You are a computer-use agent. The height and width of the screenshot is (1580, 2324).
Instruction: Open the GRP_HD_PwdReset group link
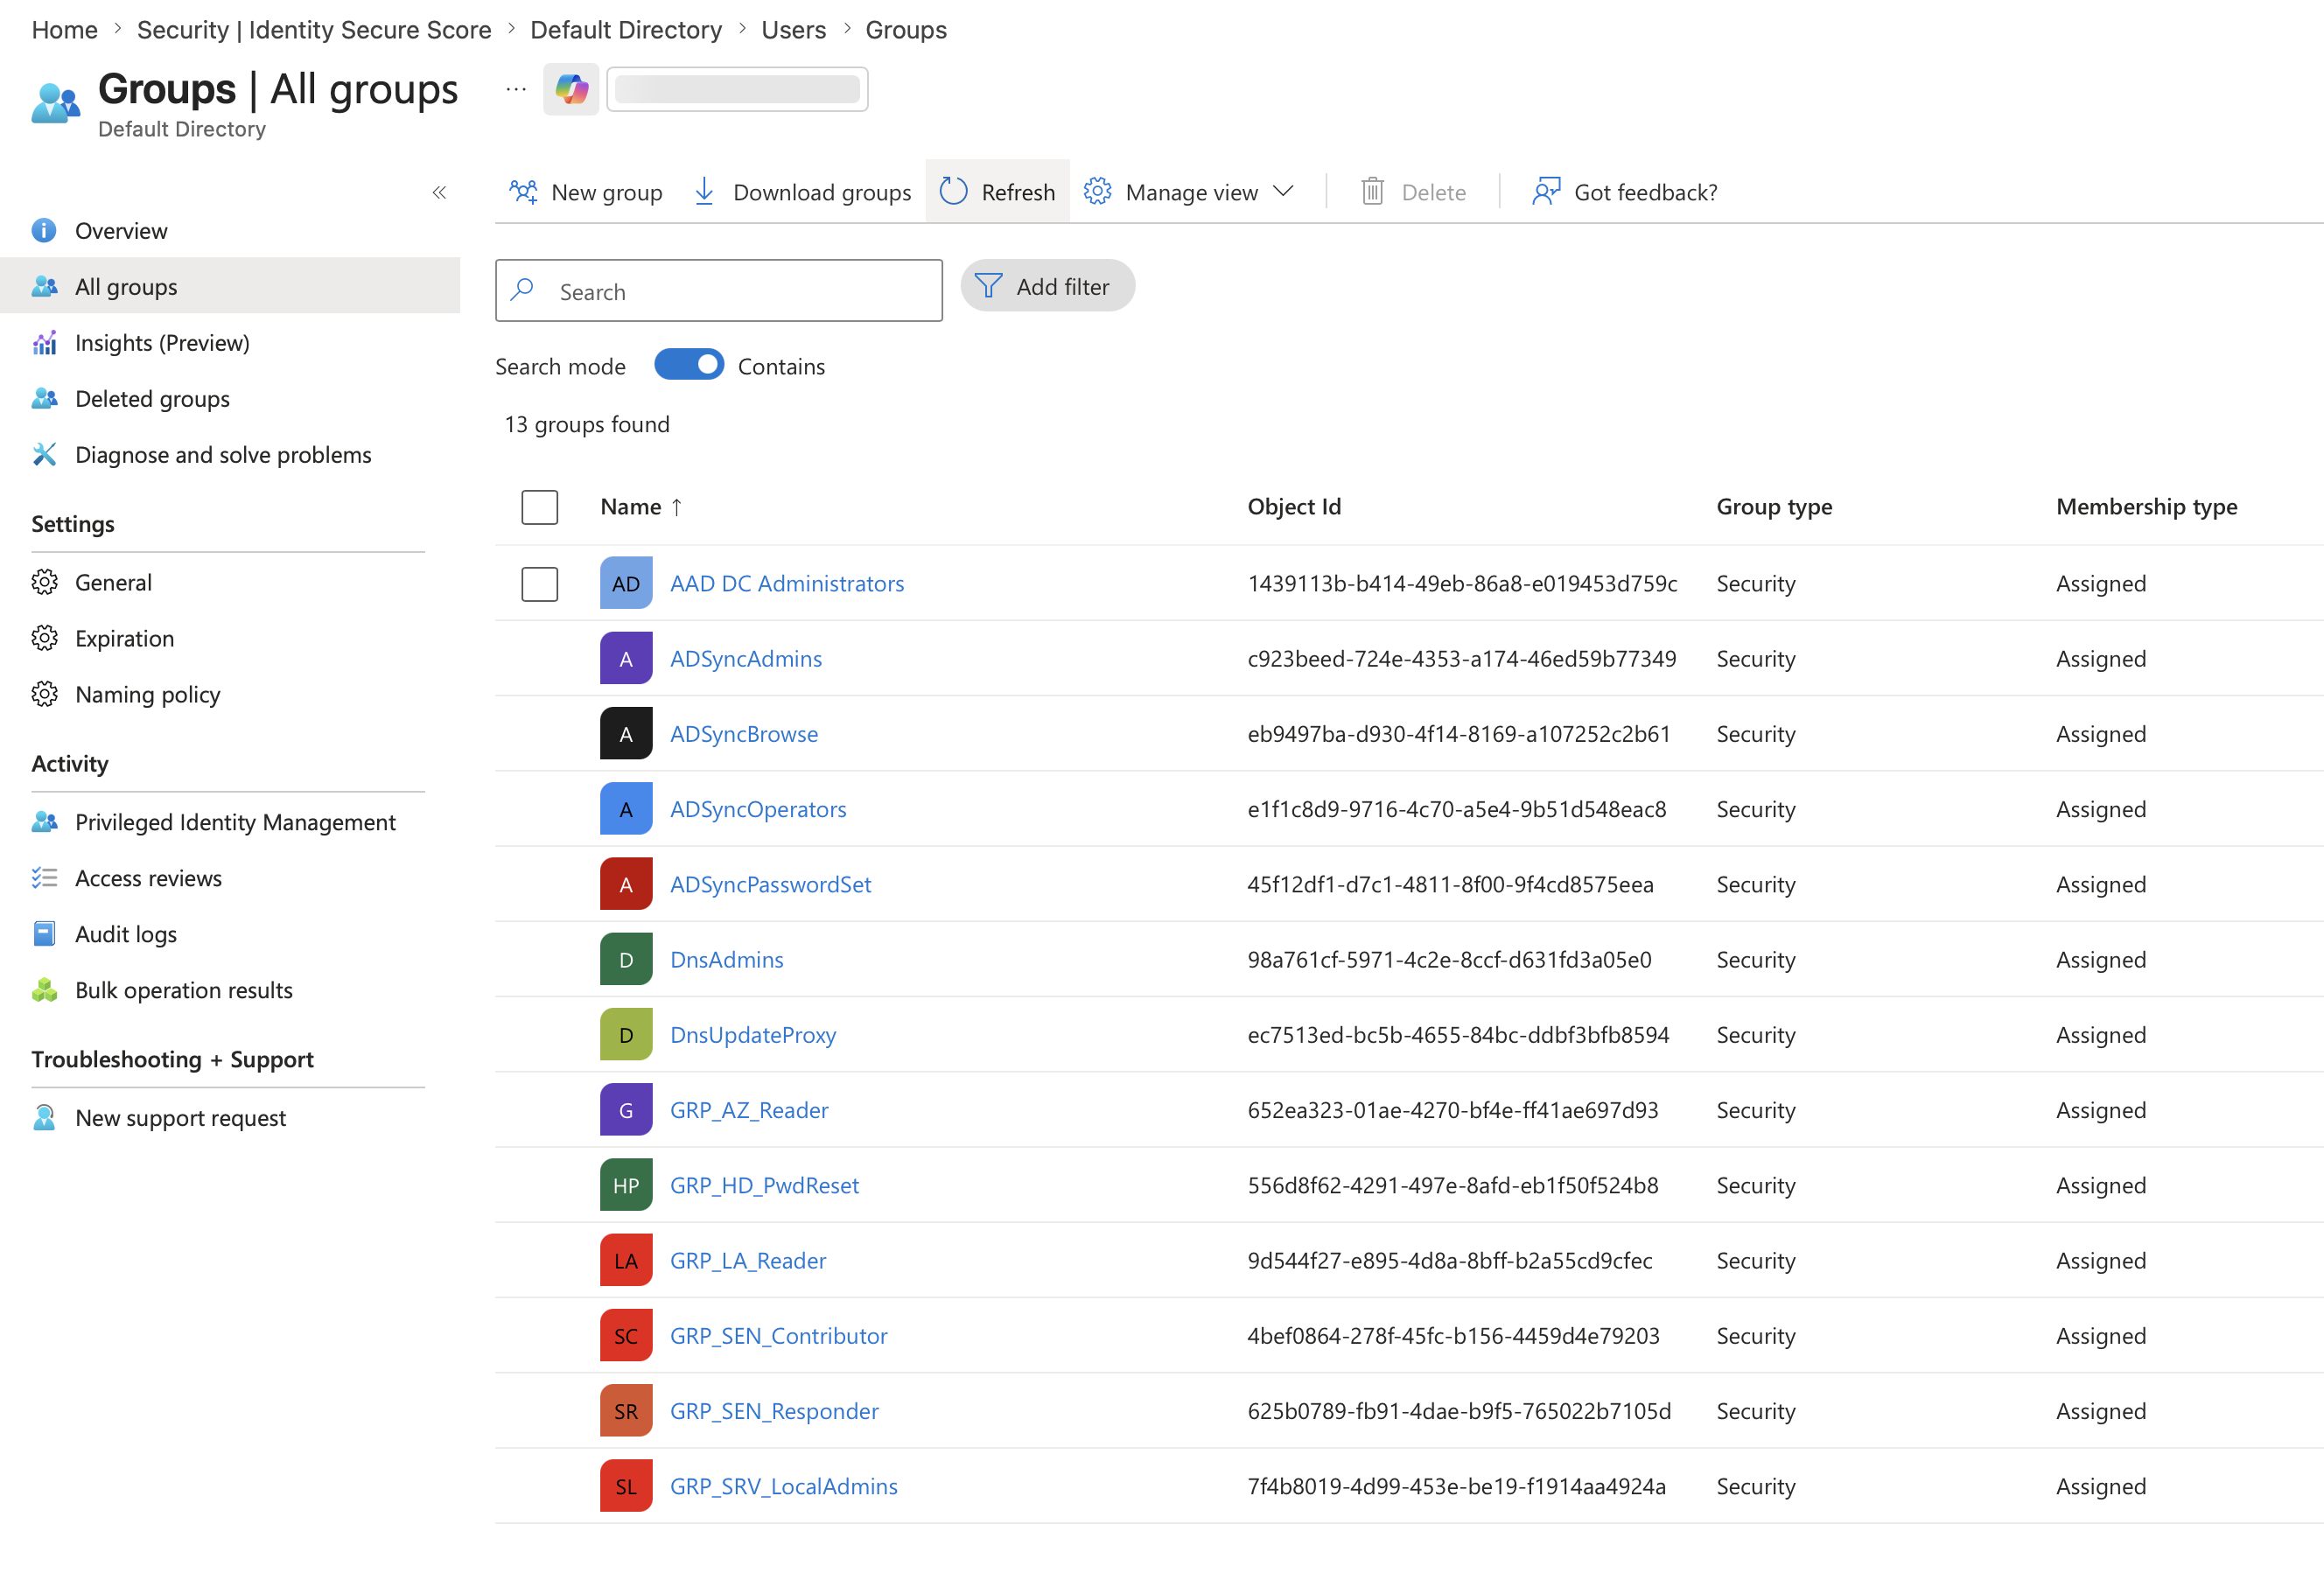764,1186
